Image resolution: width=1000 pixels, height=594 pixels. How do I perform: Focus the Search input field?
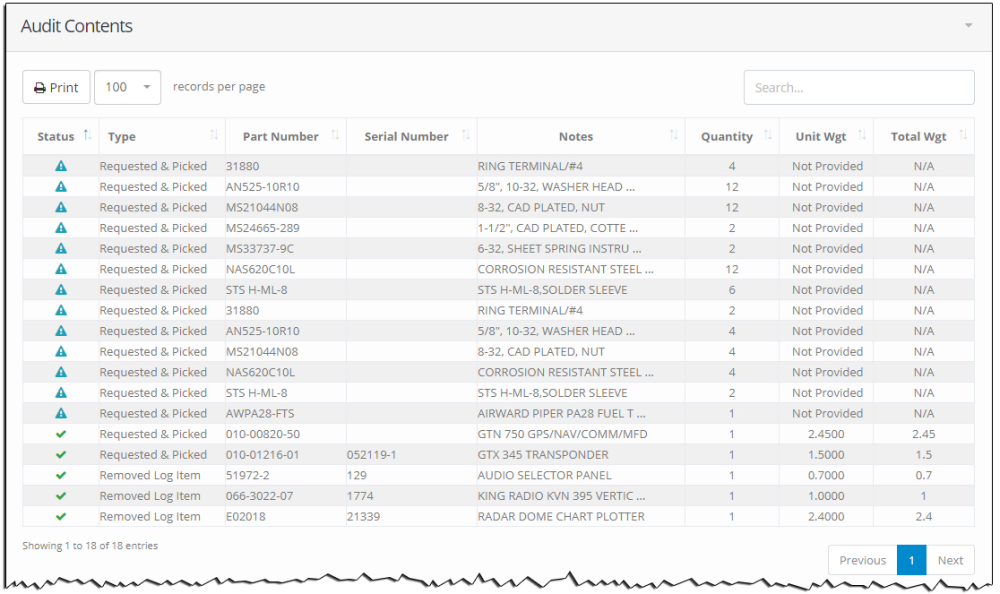click(858, 87)
